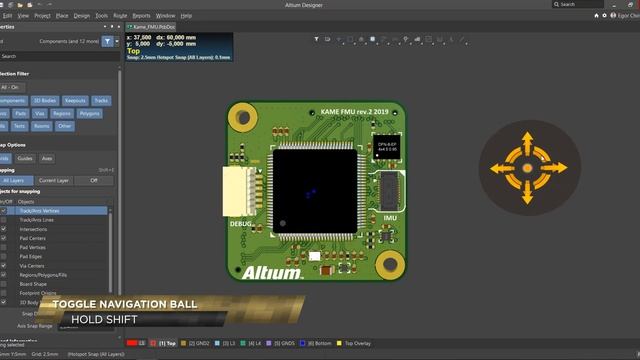Turn snapping Off with the Off button
This screenshot has width=640, height=360.
pos(94,180)
